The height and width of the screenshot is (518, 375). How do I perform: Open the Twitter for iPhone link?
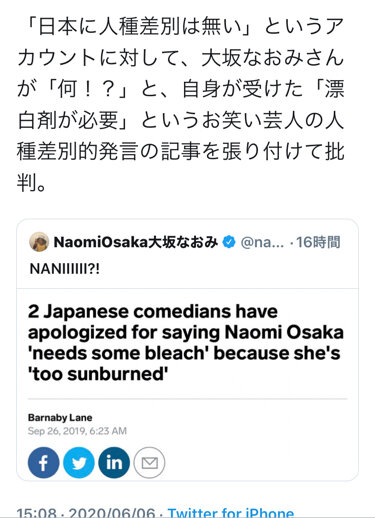coord(231,512)
